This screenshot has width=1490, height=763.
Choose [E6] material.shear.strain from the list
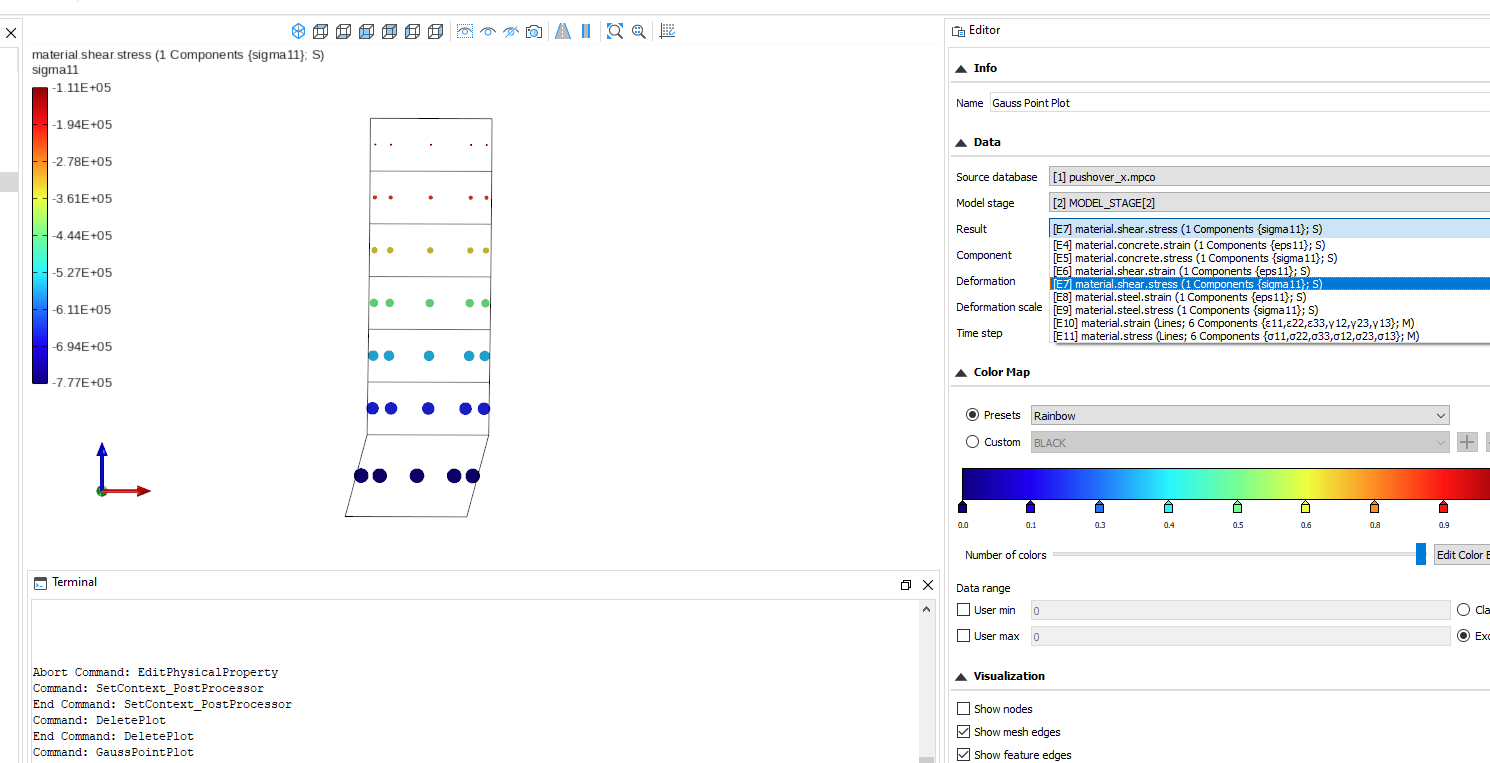(x=1270, y=271)
